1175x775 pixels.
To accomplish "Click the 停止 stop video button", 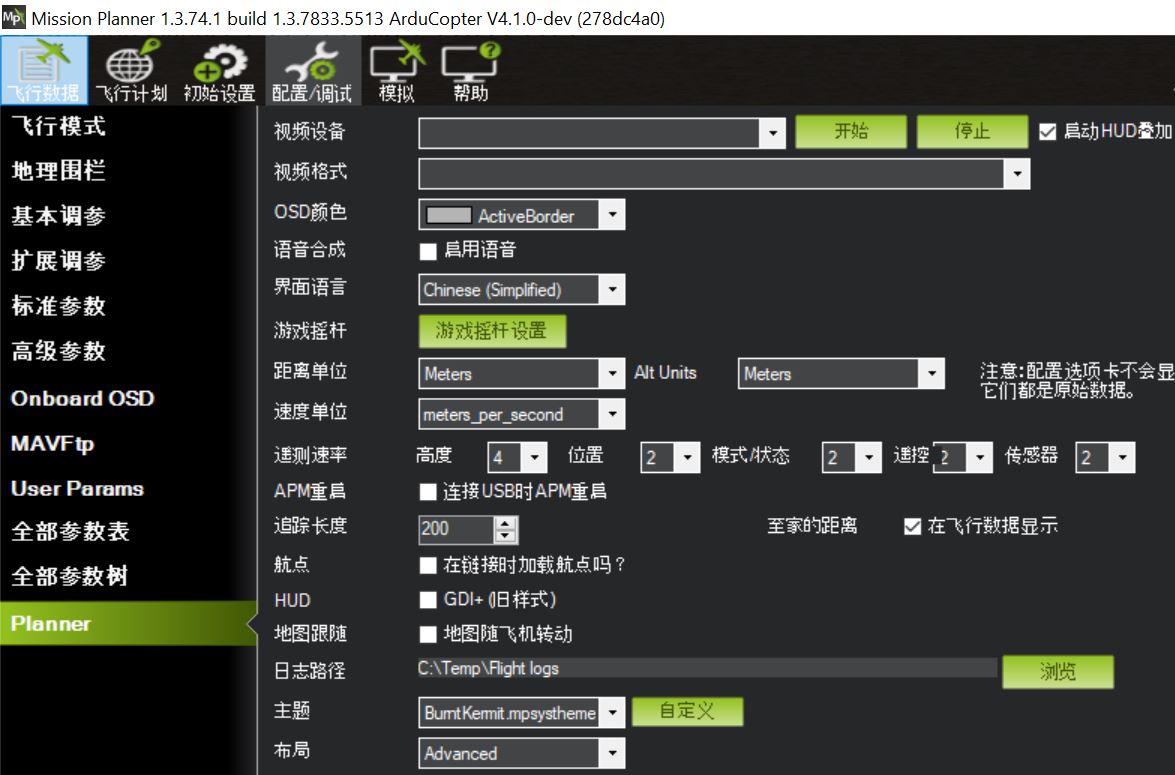I will 972,132.
